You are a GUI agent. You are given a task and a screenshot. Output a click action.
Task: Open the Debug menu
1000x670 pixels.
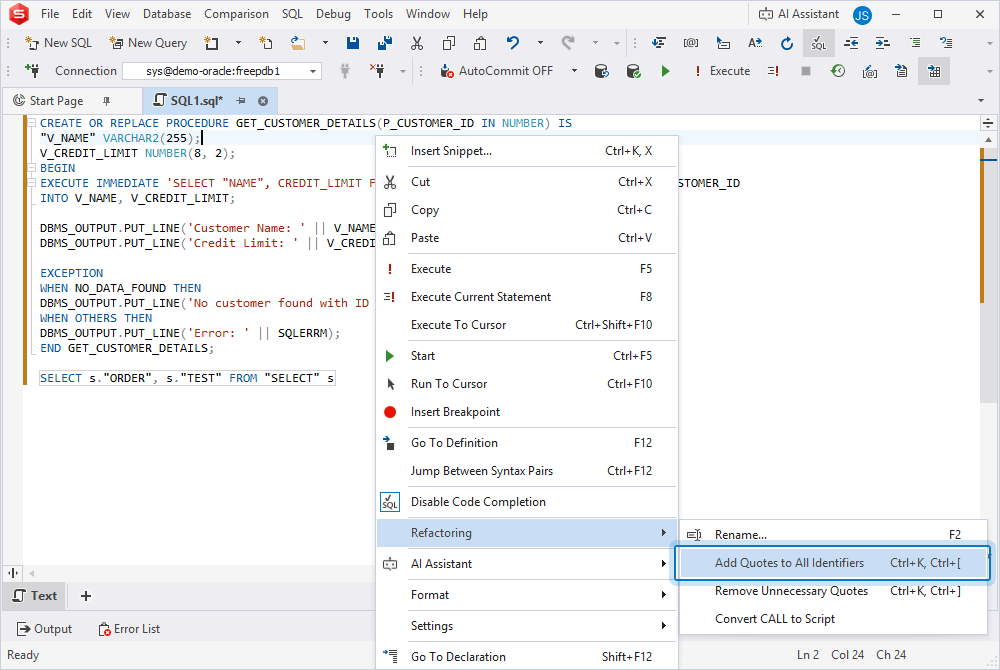(333, 13)
